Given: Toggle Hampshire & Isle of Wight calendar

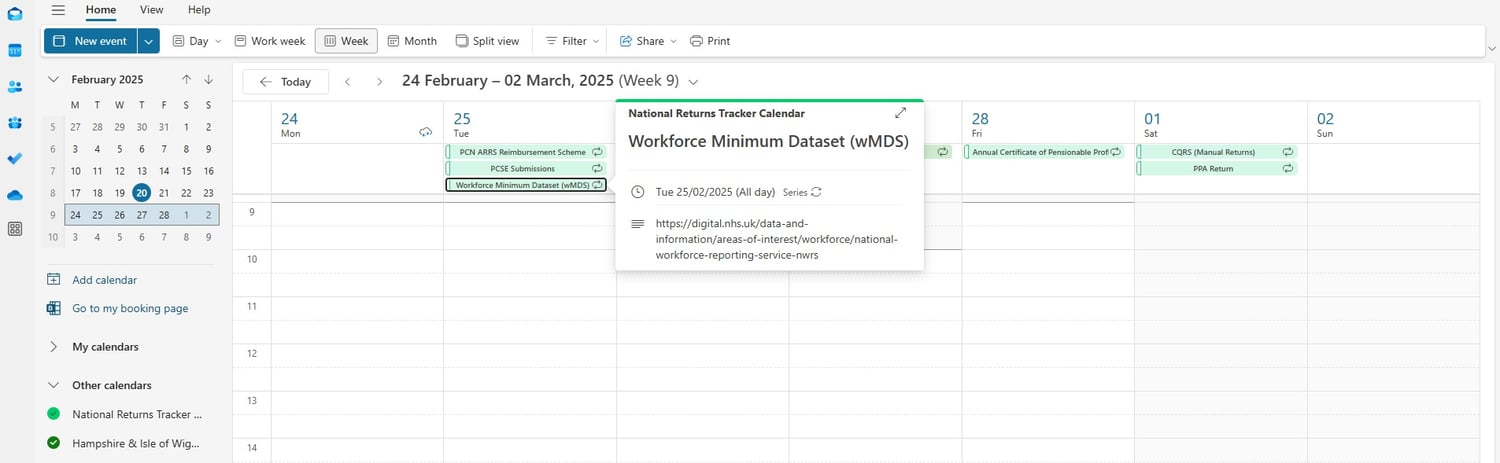Looking at the screenshot, I should tap(54, 443).
